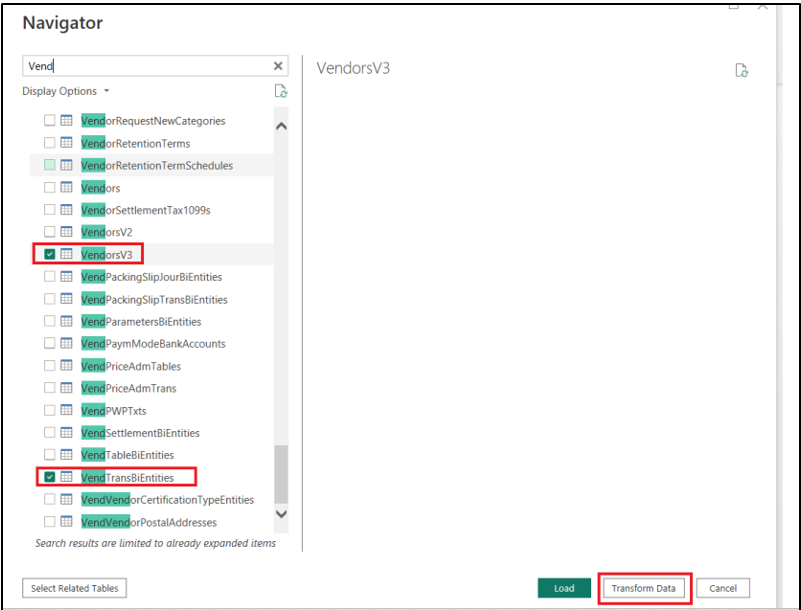
Task: Open the Display Options dropdown
Action: click(x=66, y=91)
